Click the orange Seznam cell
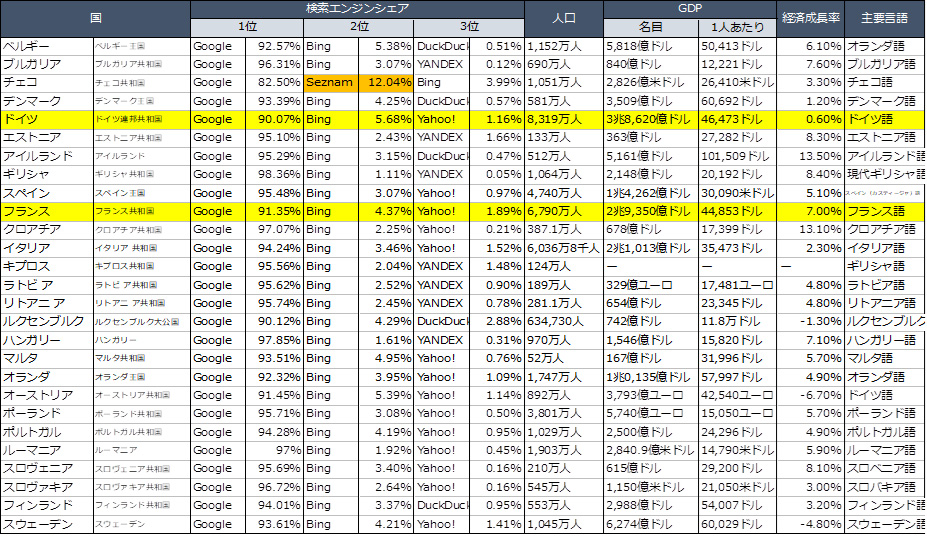This screenshot has height=536, width=927. pyautogui.click(x=331, y=83)
